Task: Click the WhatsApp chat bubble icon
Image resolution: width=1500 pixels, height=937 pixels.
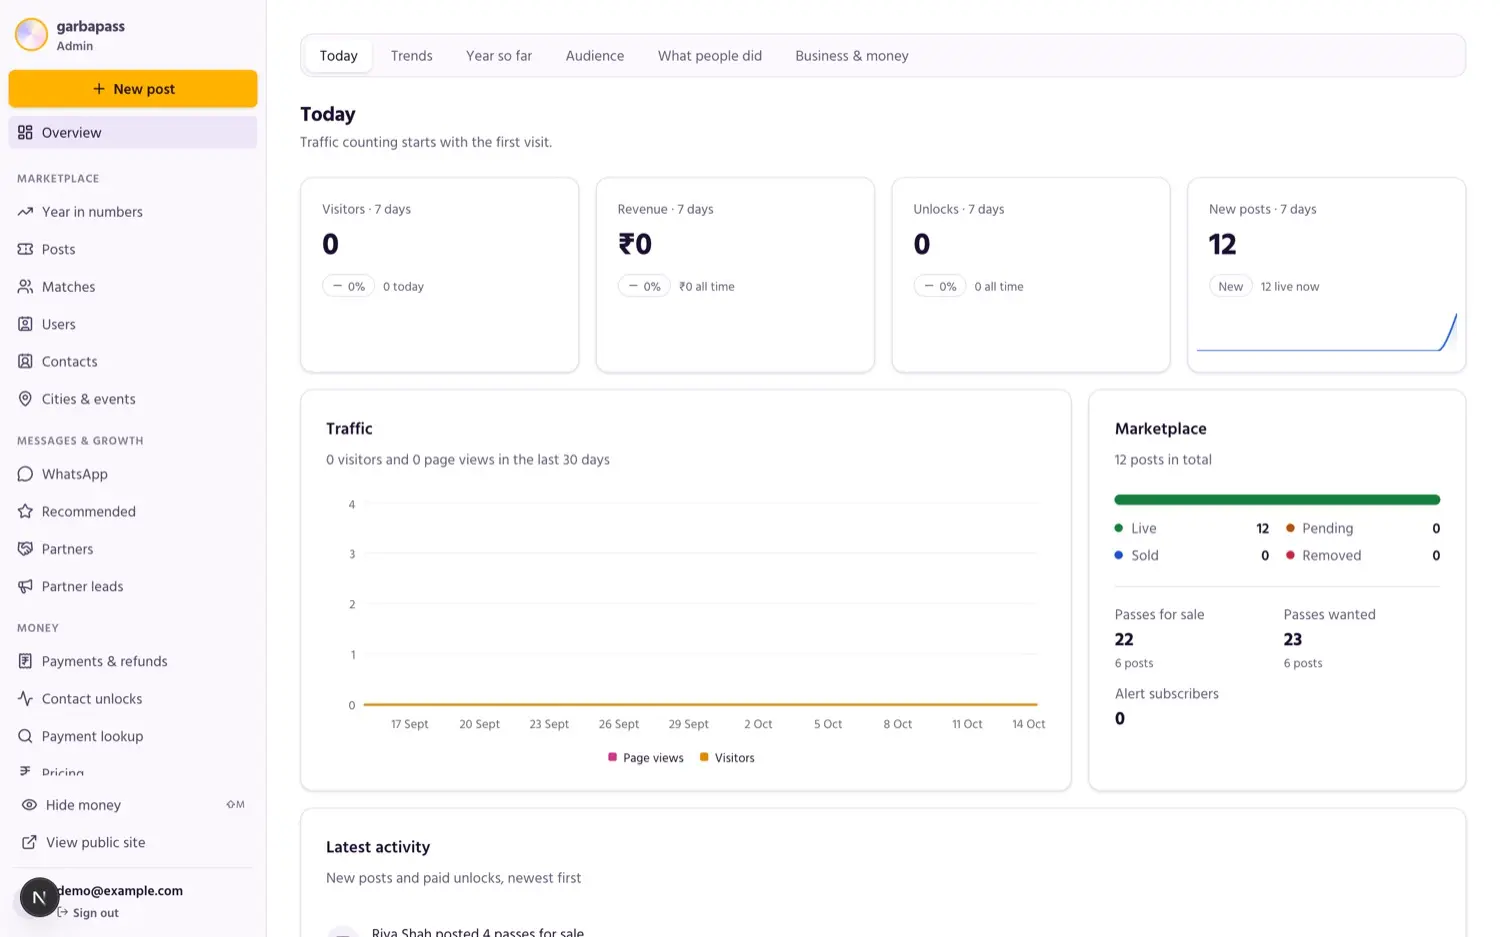Action: pyautogui.click(x=25, y=474)
